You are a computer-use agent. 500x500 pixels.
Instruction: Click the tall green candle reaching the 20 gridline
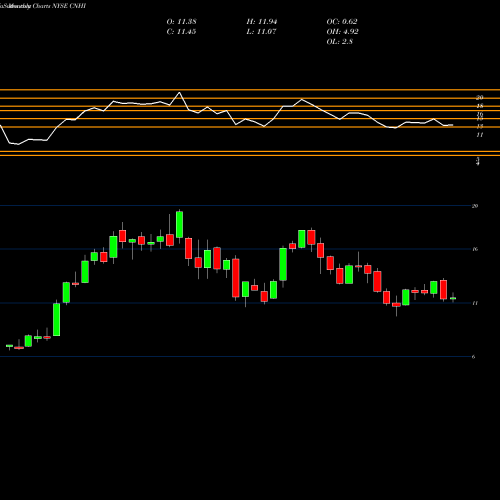tap(179, 224)
